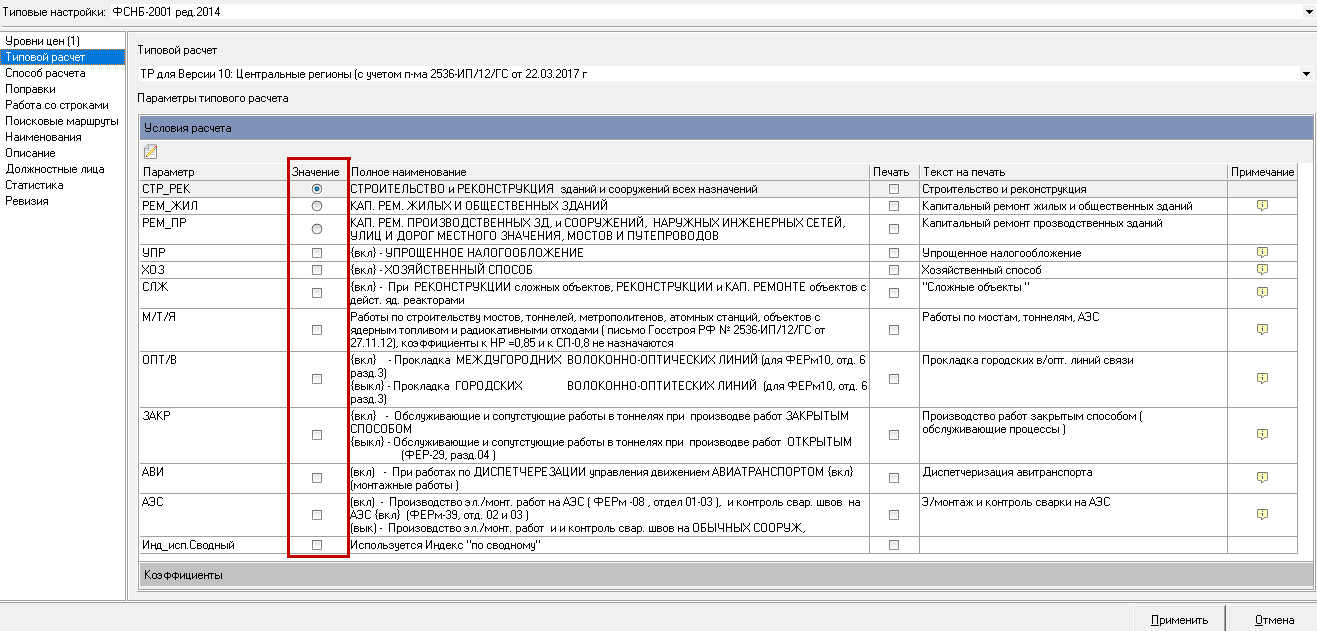The width and height of the screenshot is (1317, 631).
Task: Toggle the ЗАКР value checkbox
Action: pos(317,435)
